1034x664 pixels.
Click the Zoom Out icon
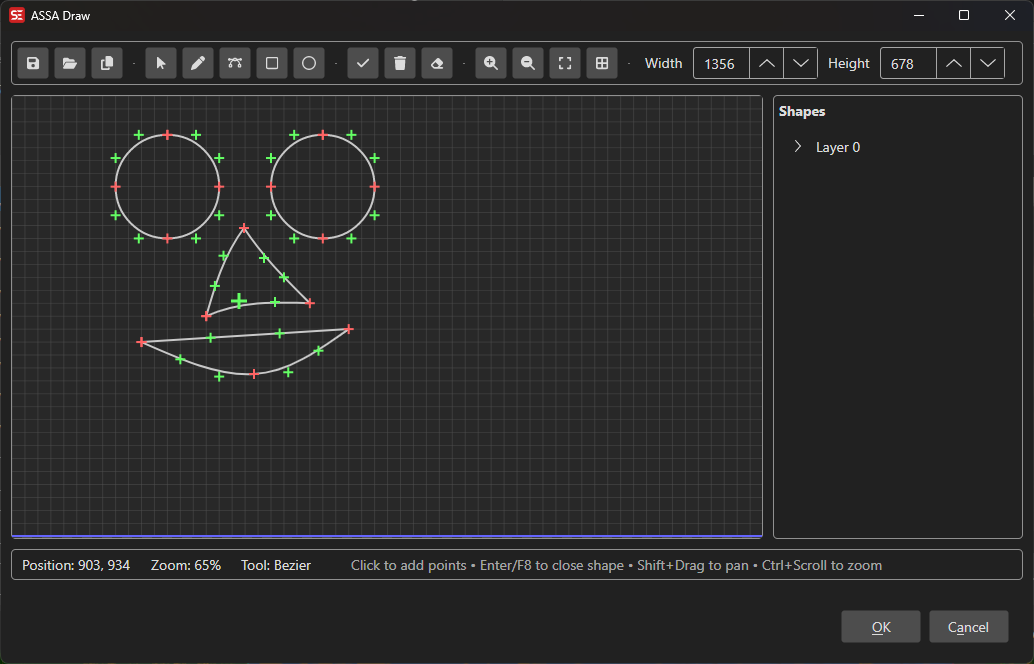pos(527,62)
